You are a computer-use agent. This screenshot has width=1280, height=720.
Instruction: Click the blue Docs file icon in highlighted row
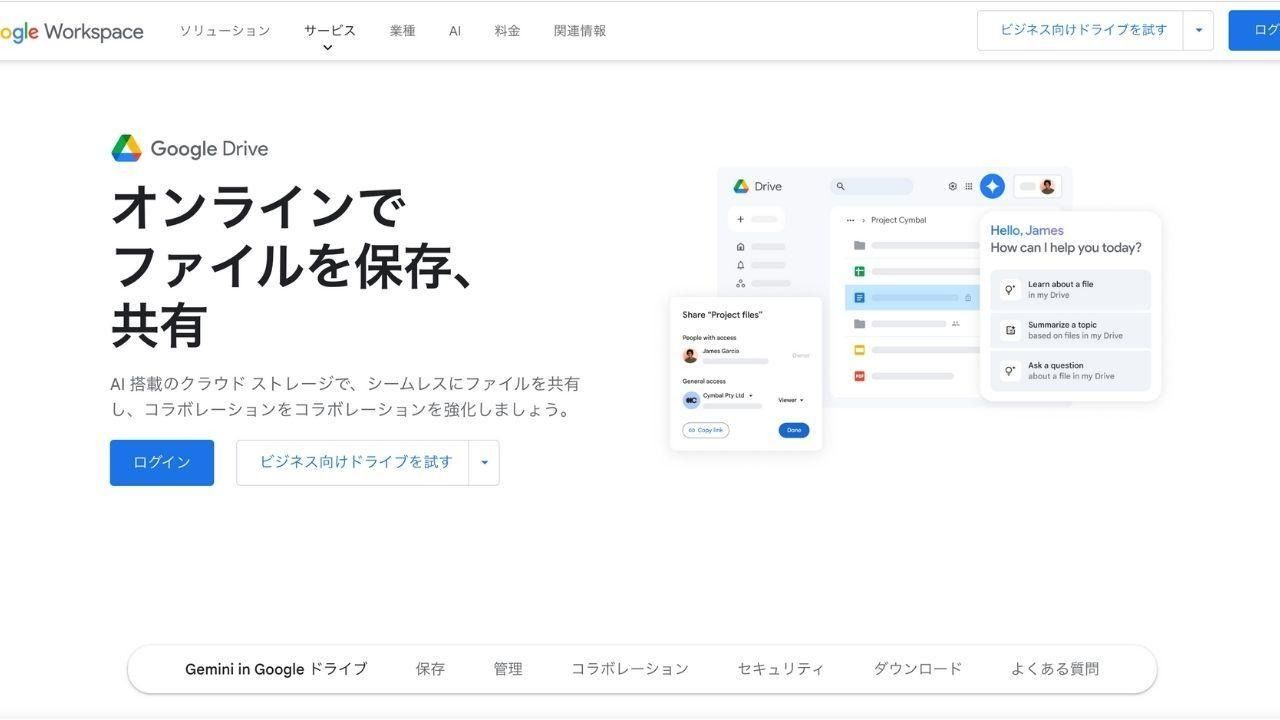pyautogui.click(x=859, y=297)
